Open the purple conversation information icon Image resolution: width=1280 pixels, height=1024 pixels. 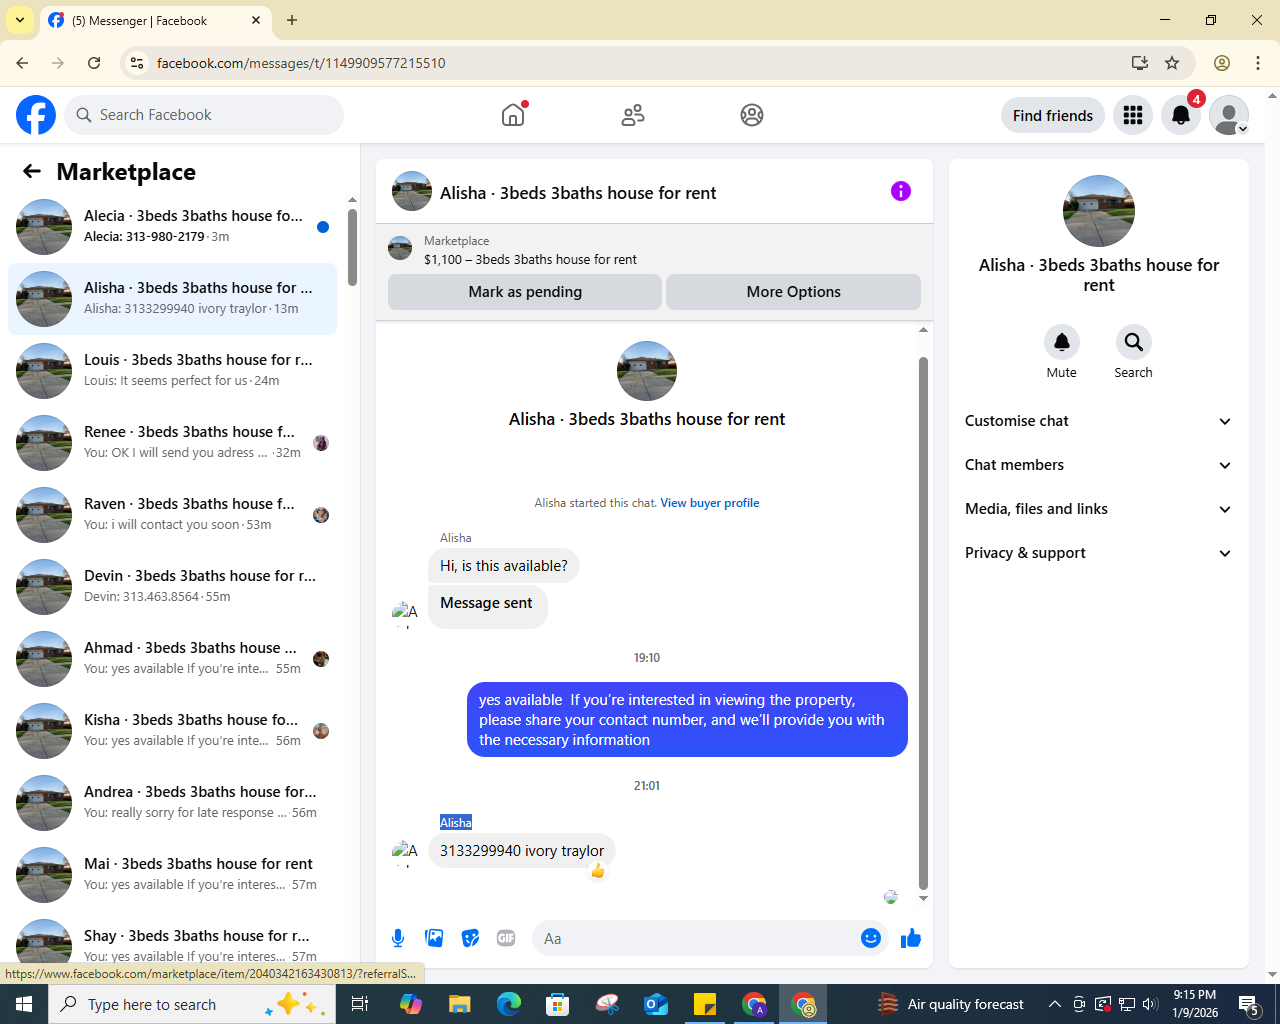pos(901,191)
